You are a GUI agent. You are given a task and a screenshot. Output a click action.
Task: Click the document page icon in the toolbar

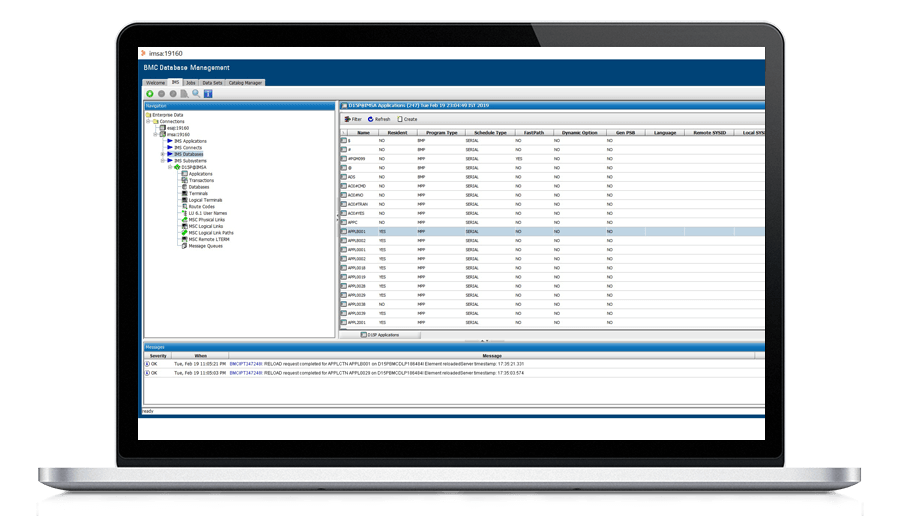tap(184, 93)
